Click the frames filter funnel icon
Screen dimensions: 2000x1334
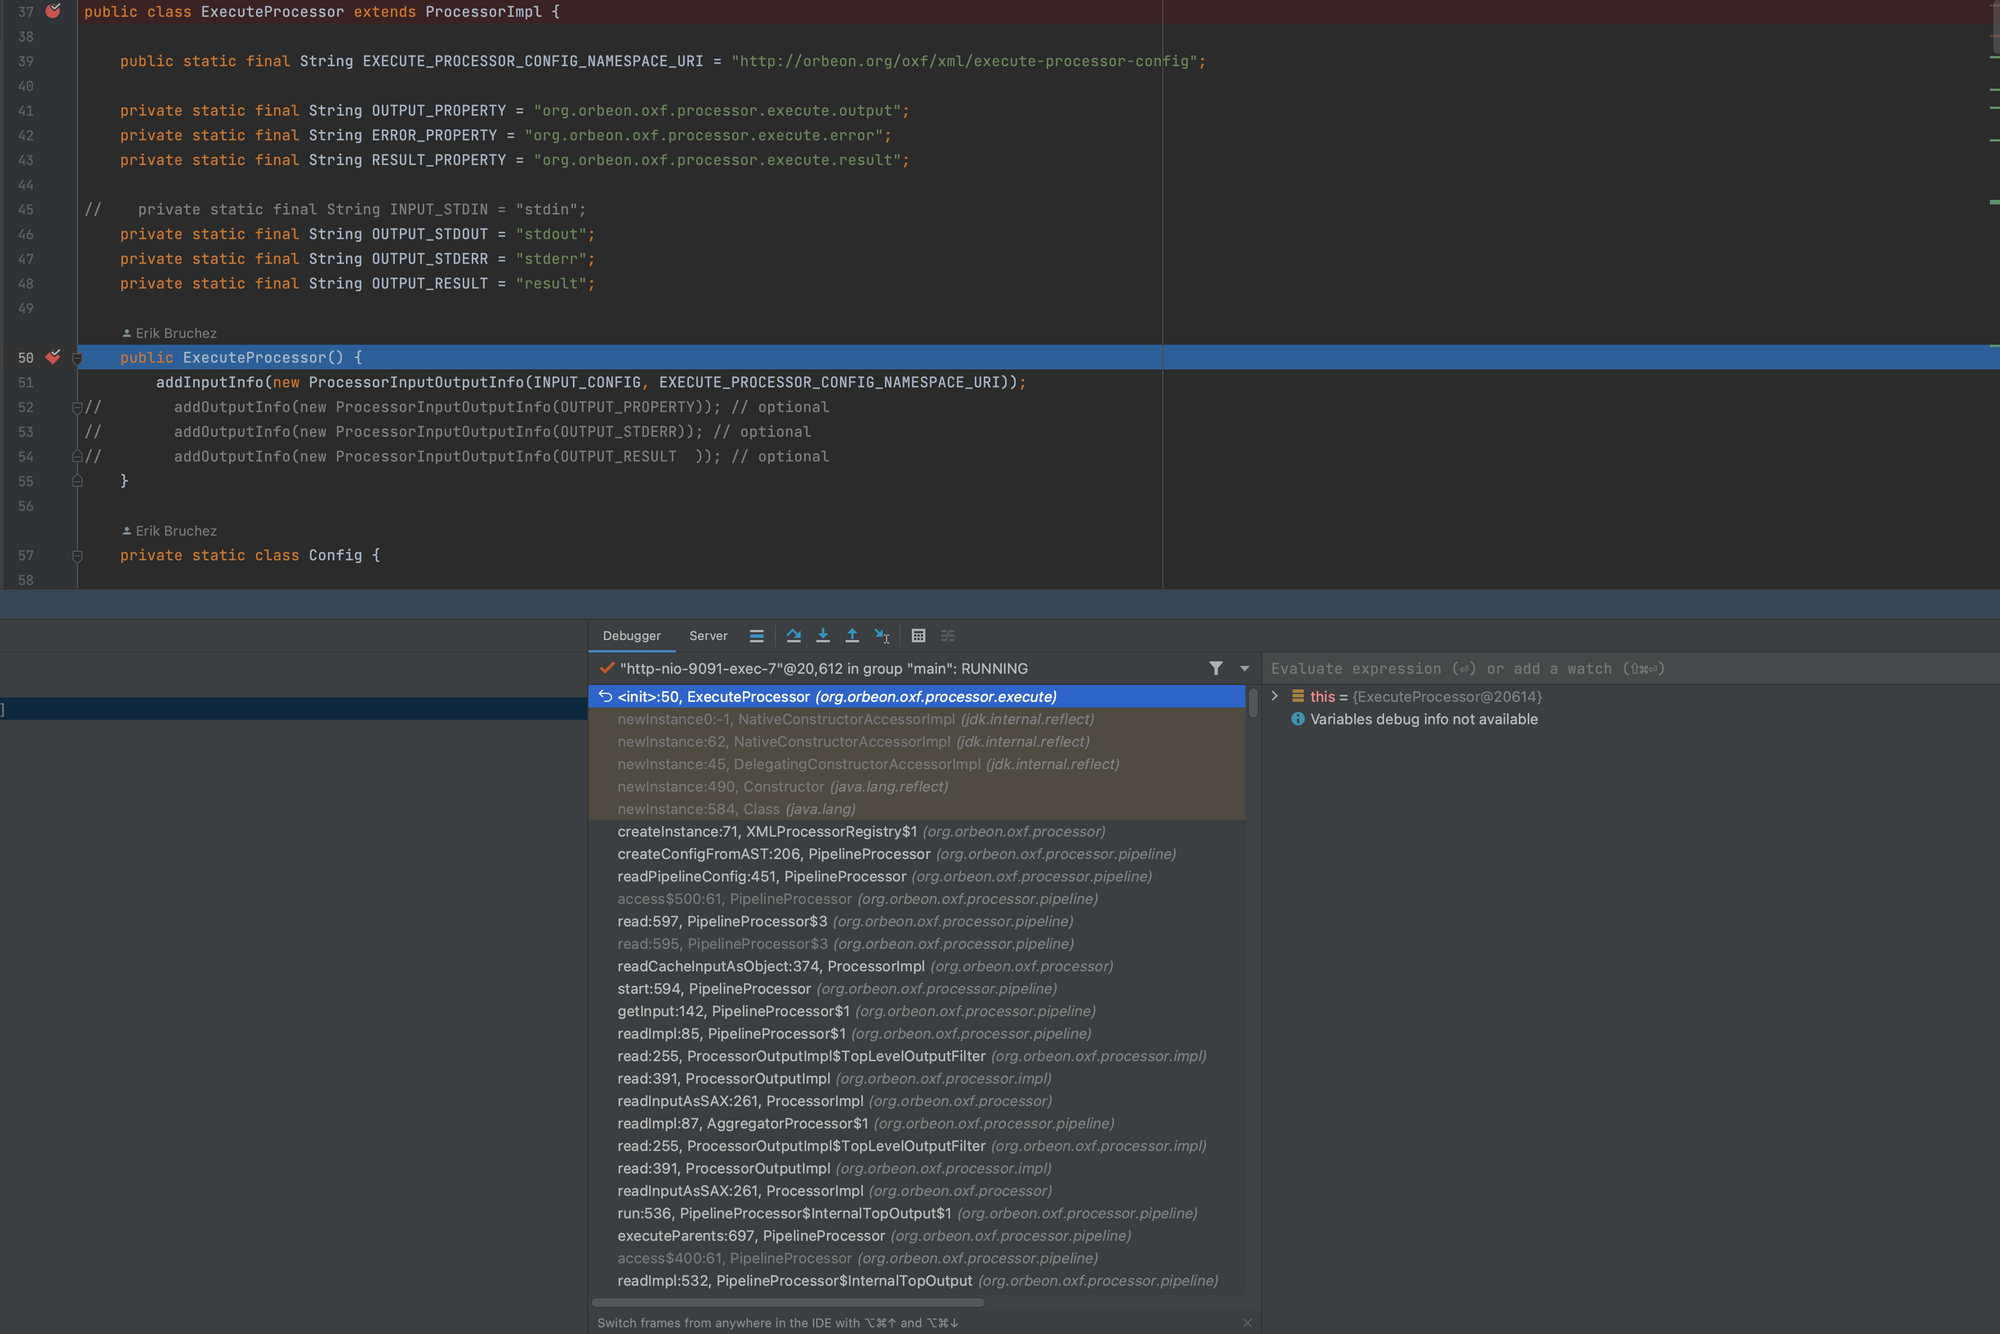click(1215, 668)
